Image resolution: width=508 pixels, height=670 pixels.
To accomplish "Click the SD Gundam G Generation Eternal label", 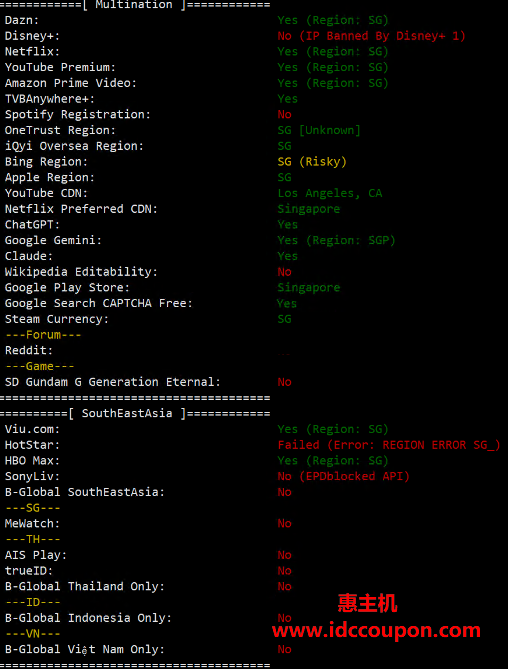I will [113, 382].
